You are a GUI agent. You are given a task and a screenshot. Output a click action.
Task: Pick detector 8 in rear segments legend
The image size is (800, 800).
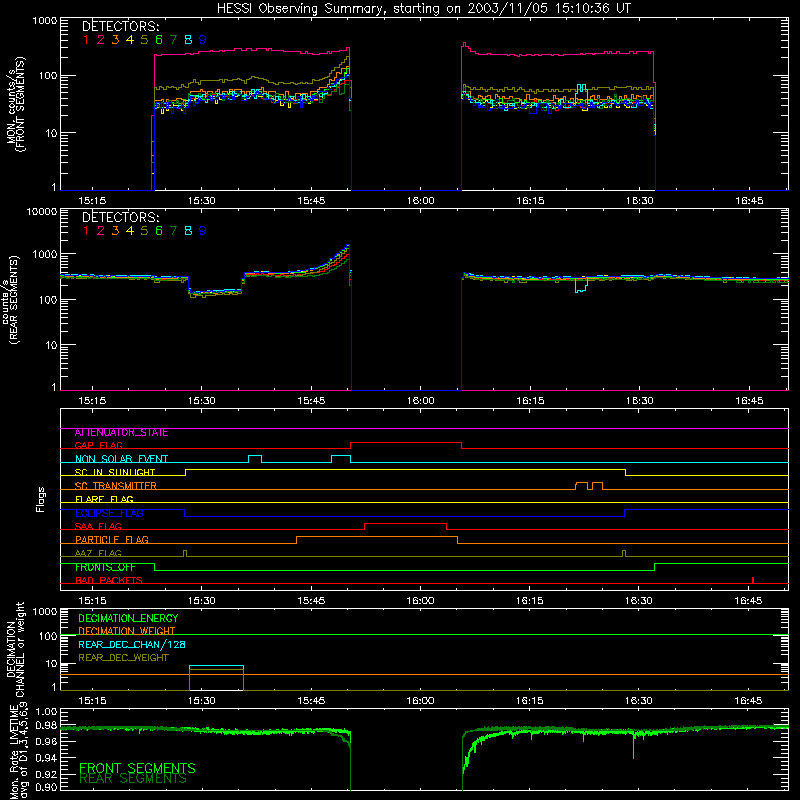pos(188,231)
